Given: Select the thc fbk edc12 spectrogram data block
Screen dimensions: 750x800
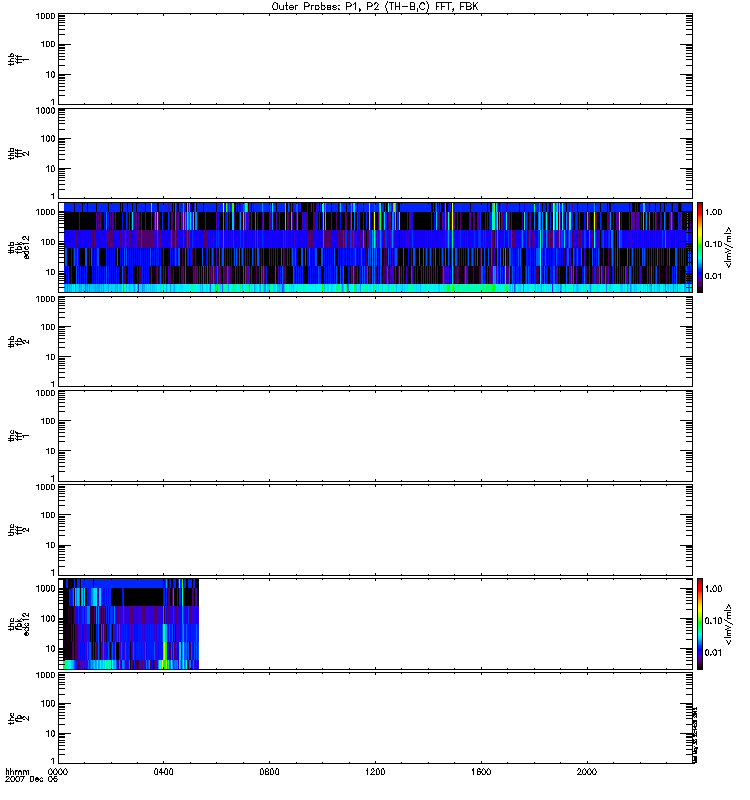Looking at the screenshot, I should (x=131, y=623).
